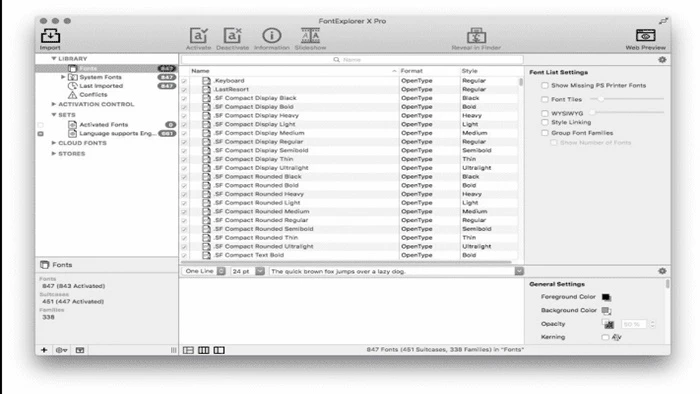Expand the CLOUD FONTS section

coord(54,143)
